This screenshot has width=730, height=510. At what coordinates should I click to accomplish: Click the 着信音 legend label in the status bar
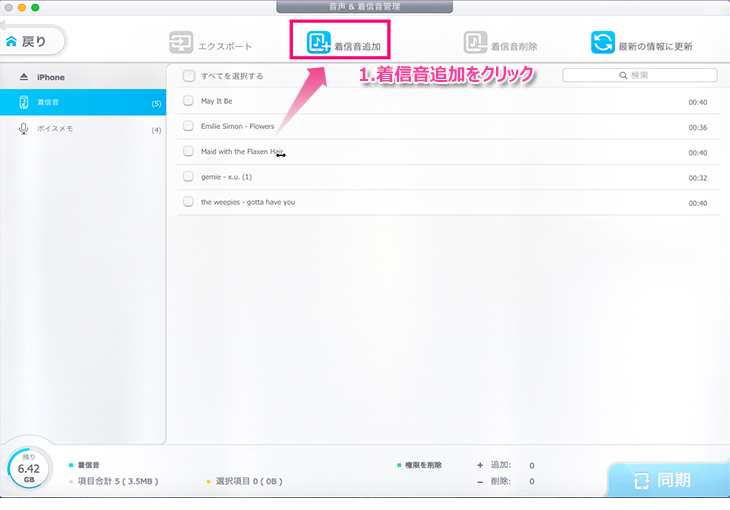click(88, 465)
